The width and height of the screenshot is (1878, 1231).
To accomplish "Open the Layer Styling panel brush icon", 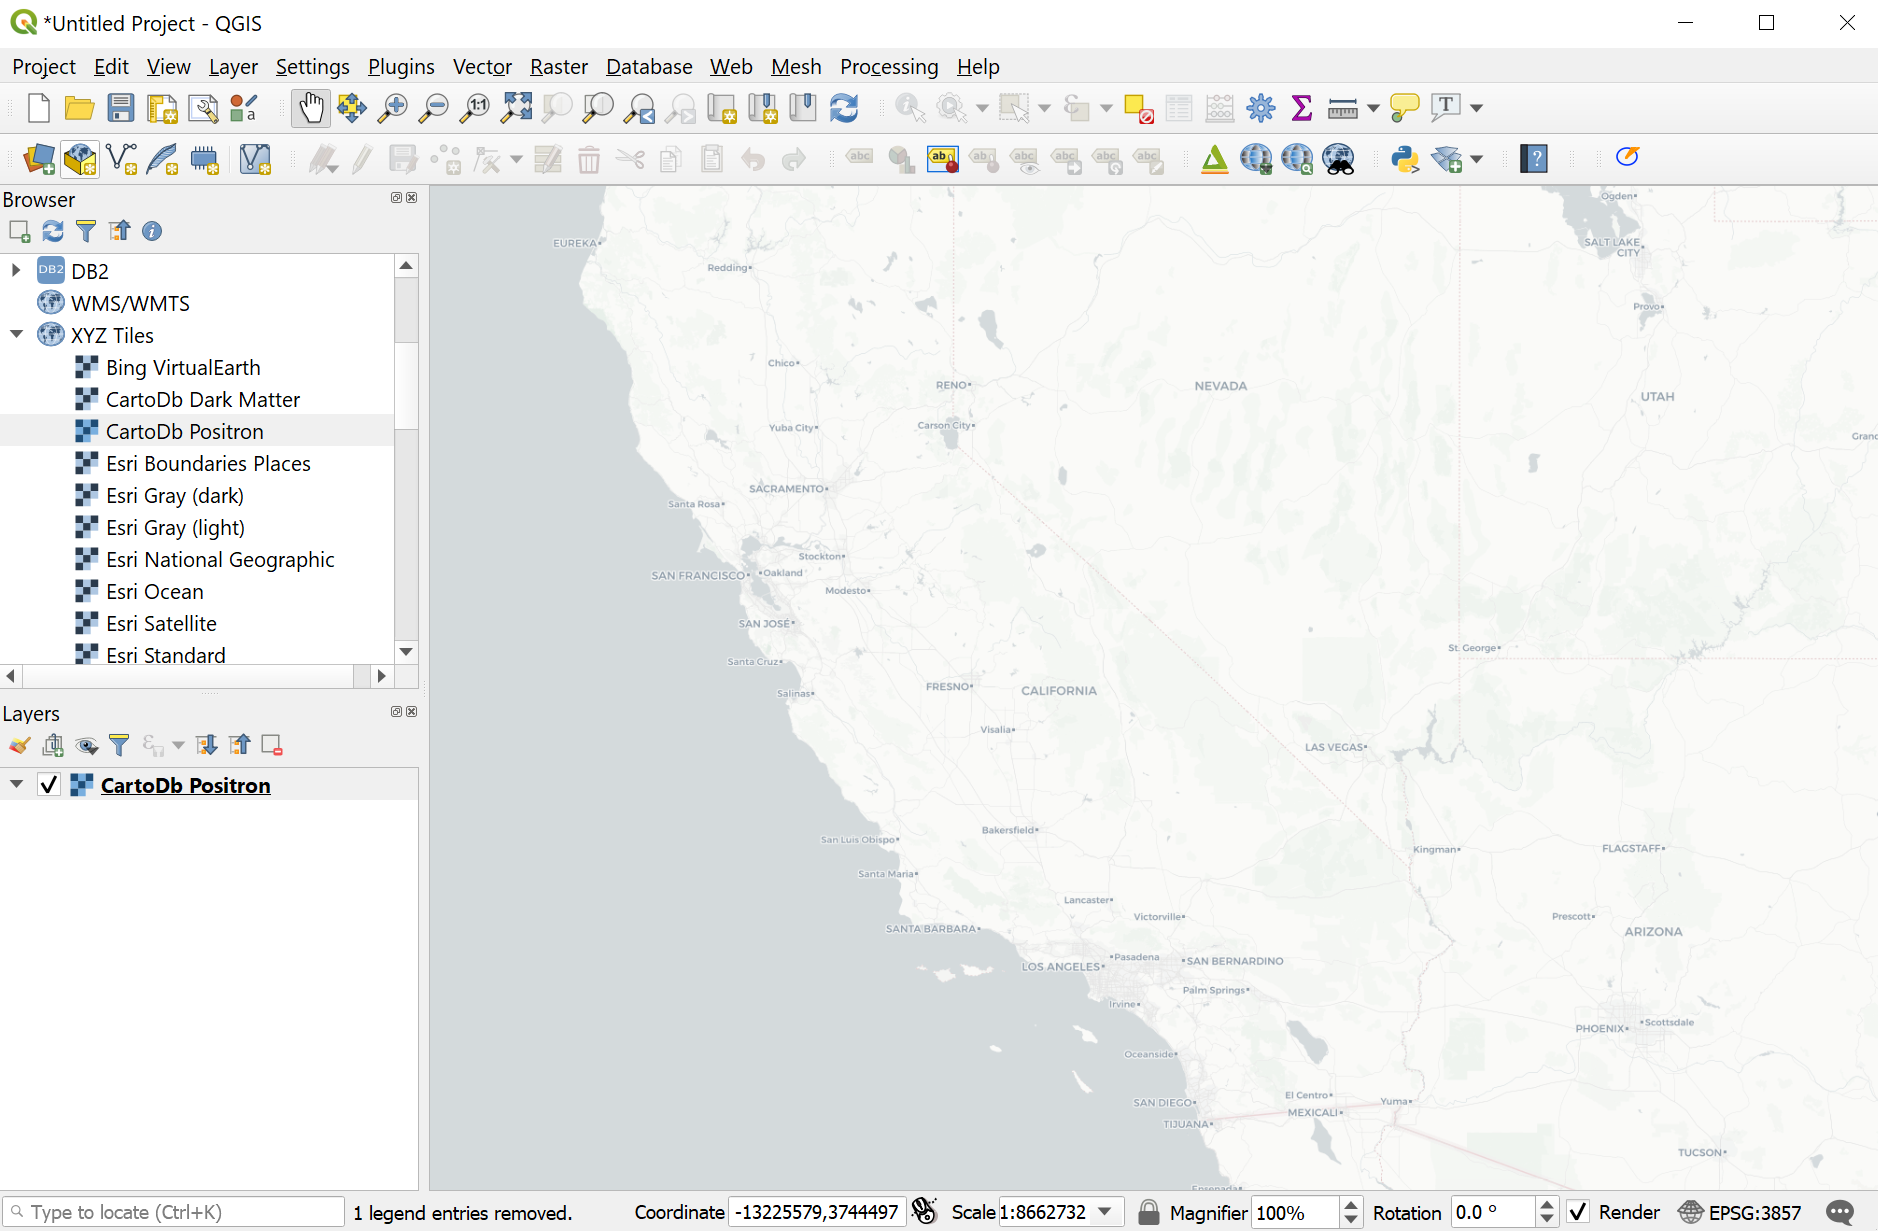I will tap(20, 745).
